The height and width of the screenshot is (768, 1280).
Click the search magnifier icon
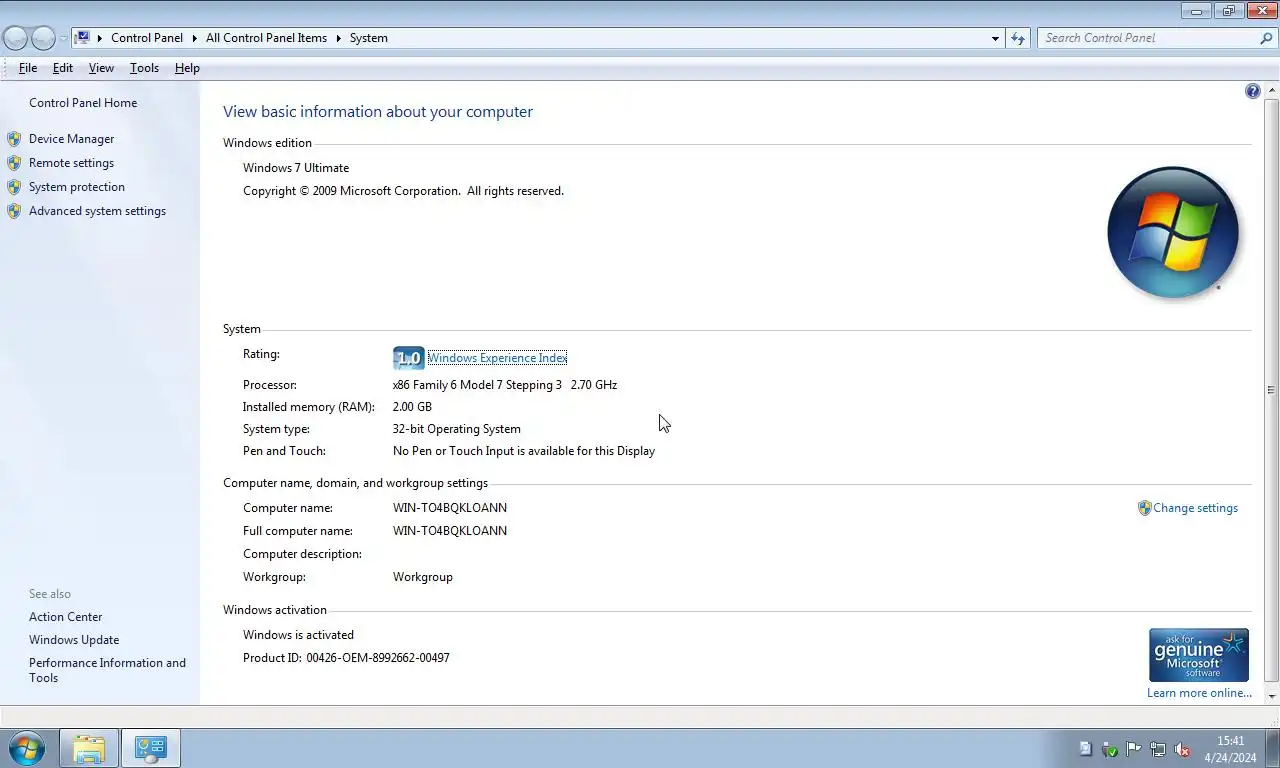[x=1266, y=38]
